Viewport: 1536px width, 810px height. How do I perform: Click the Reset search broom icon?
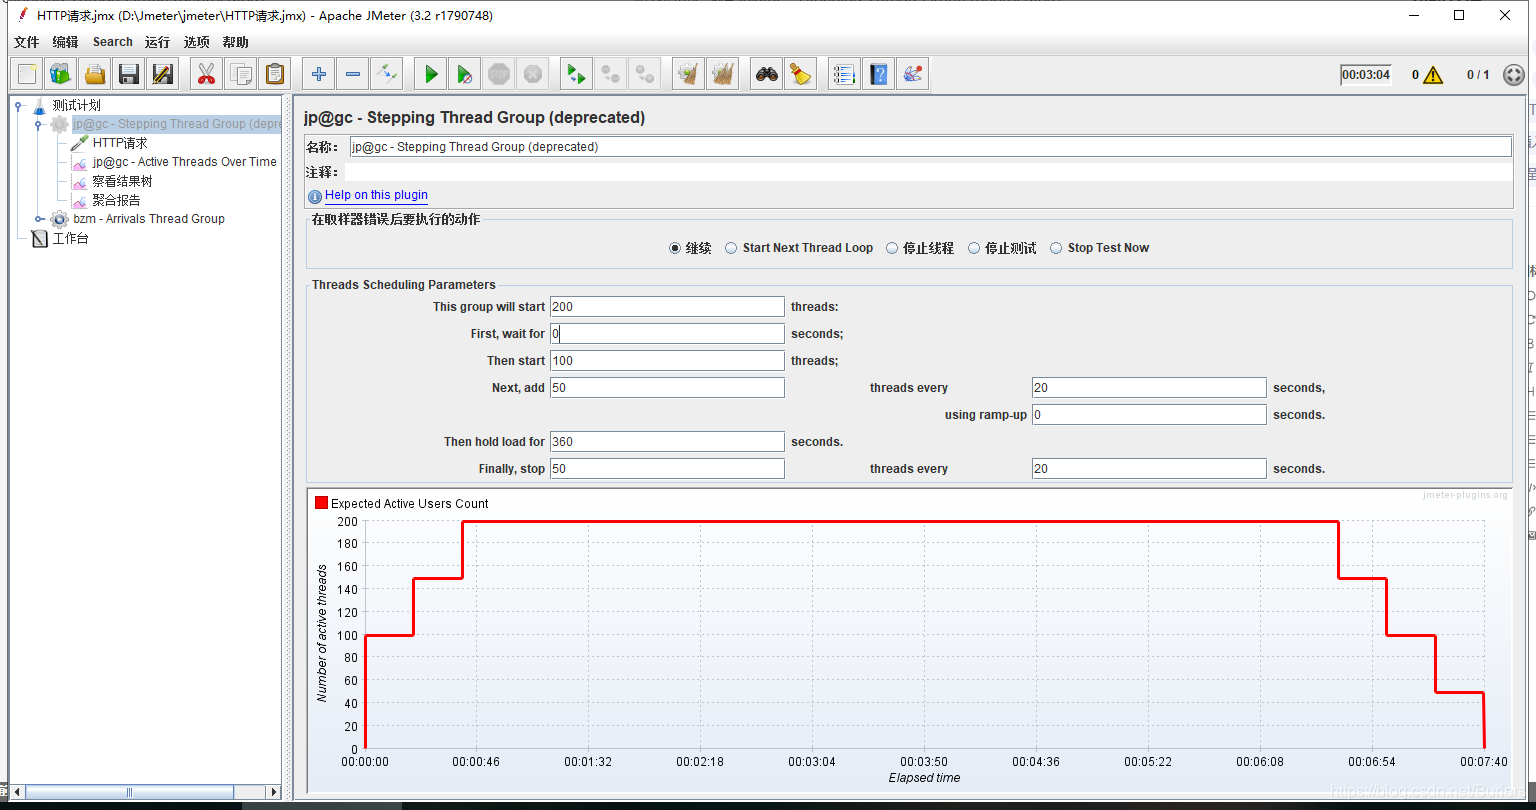[x=800, y=74]
